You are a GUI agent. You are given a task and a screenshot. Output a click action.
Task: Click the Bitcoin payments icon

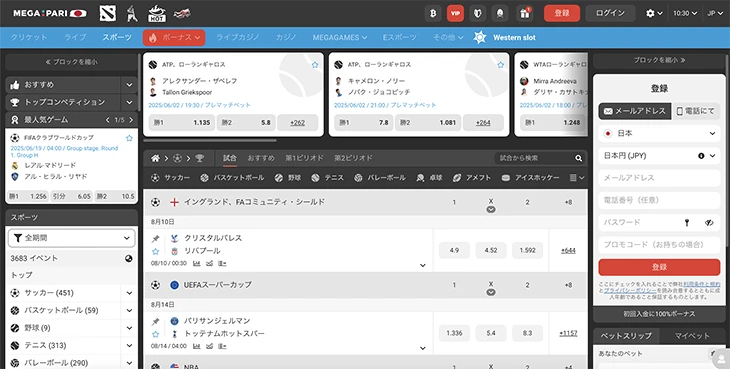[433, 13]
